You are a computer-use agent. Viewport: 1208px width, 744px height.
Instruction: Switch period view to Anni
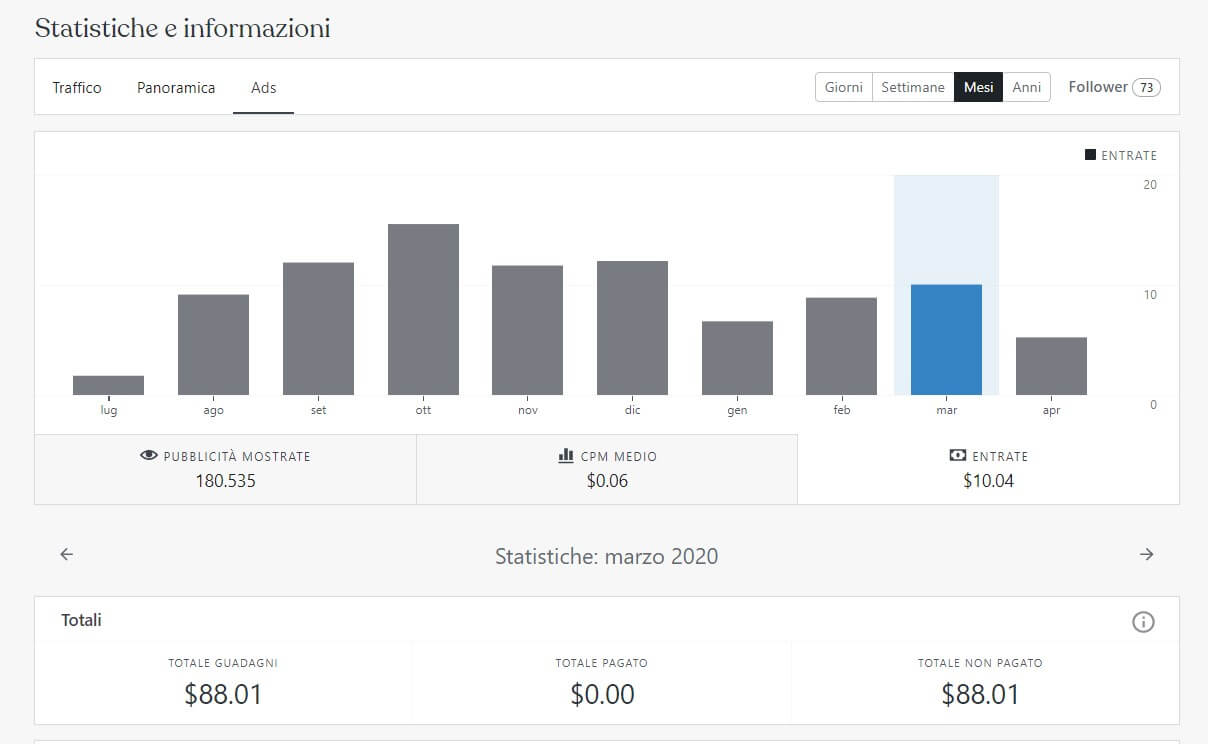1026,88
